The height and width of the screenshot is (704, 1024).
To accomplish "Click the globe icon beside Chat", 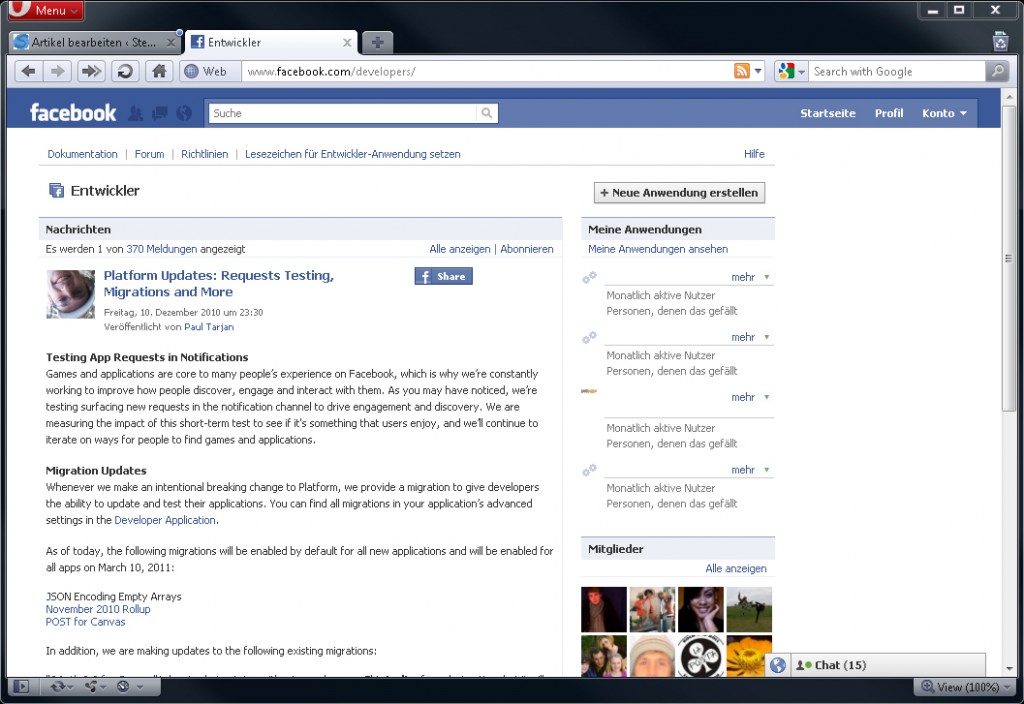I will [x=778, y=665].
